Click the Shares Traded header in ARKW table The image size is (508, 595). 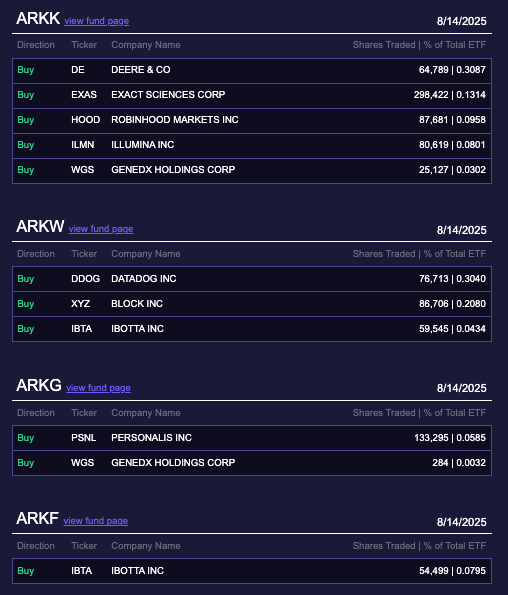(x=384, y=254)
